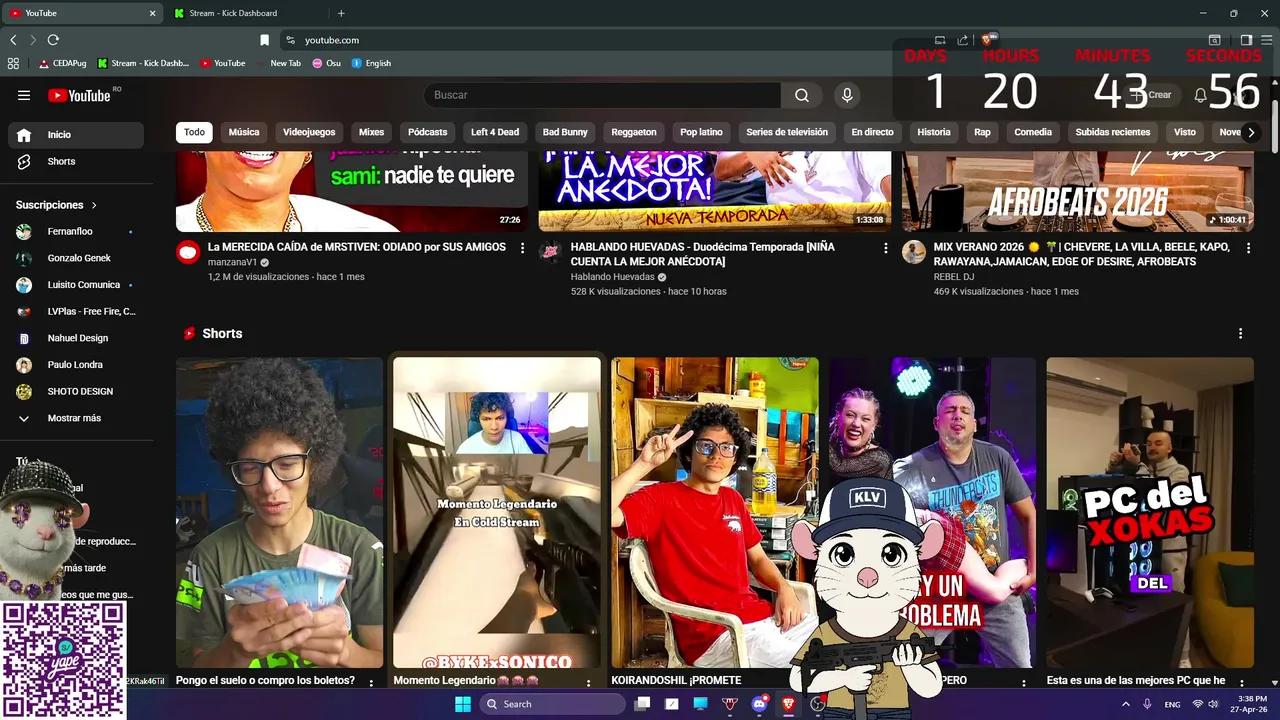Viewport: 1280px width, 720px height.
Task: Open 'La MERECIDA CAÍDA de MRSTIVEN' video title
Action: pyautogui.click(x=357, y=247)
